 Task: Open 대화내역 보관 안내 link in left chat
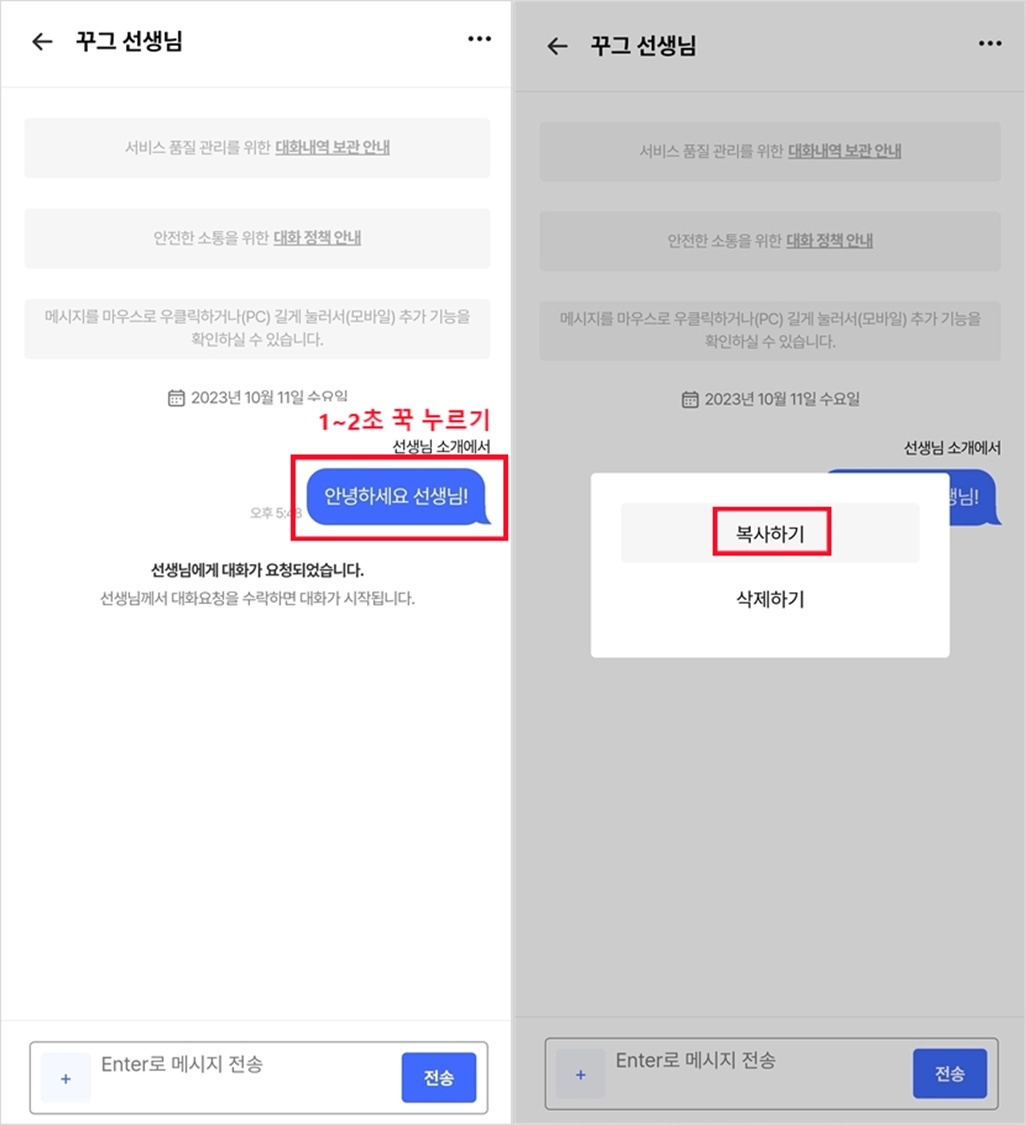tap(333, 147)
